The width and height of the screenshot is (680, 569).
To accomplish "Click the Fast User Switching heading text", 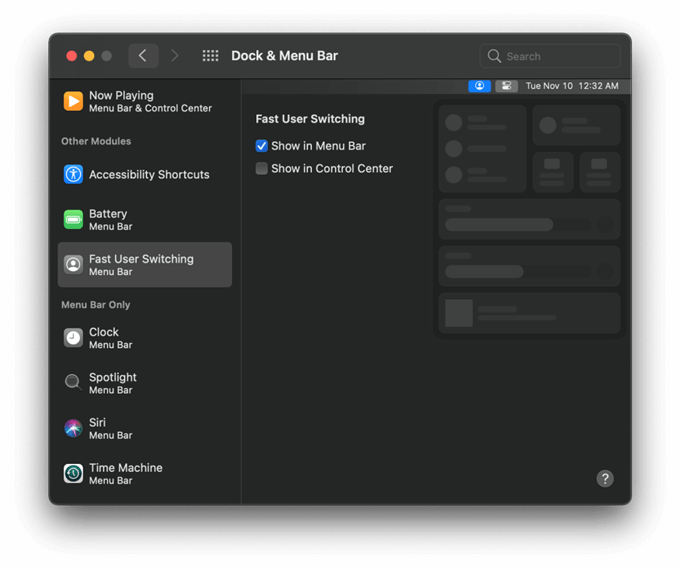I will click(x=310, y=119).
